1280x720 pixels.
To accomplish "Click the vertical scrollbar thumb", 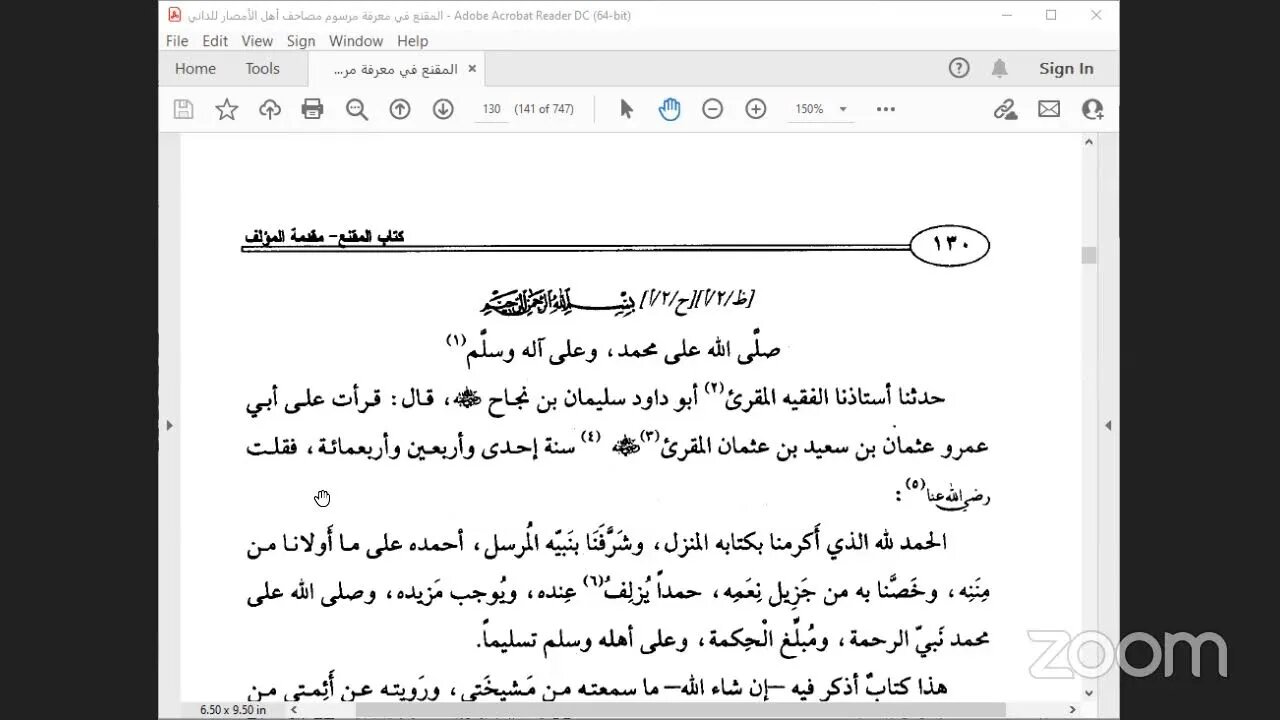I will [1088, 255].
